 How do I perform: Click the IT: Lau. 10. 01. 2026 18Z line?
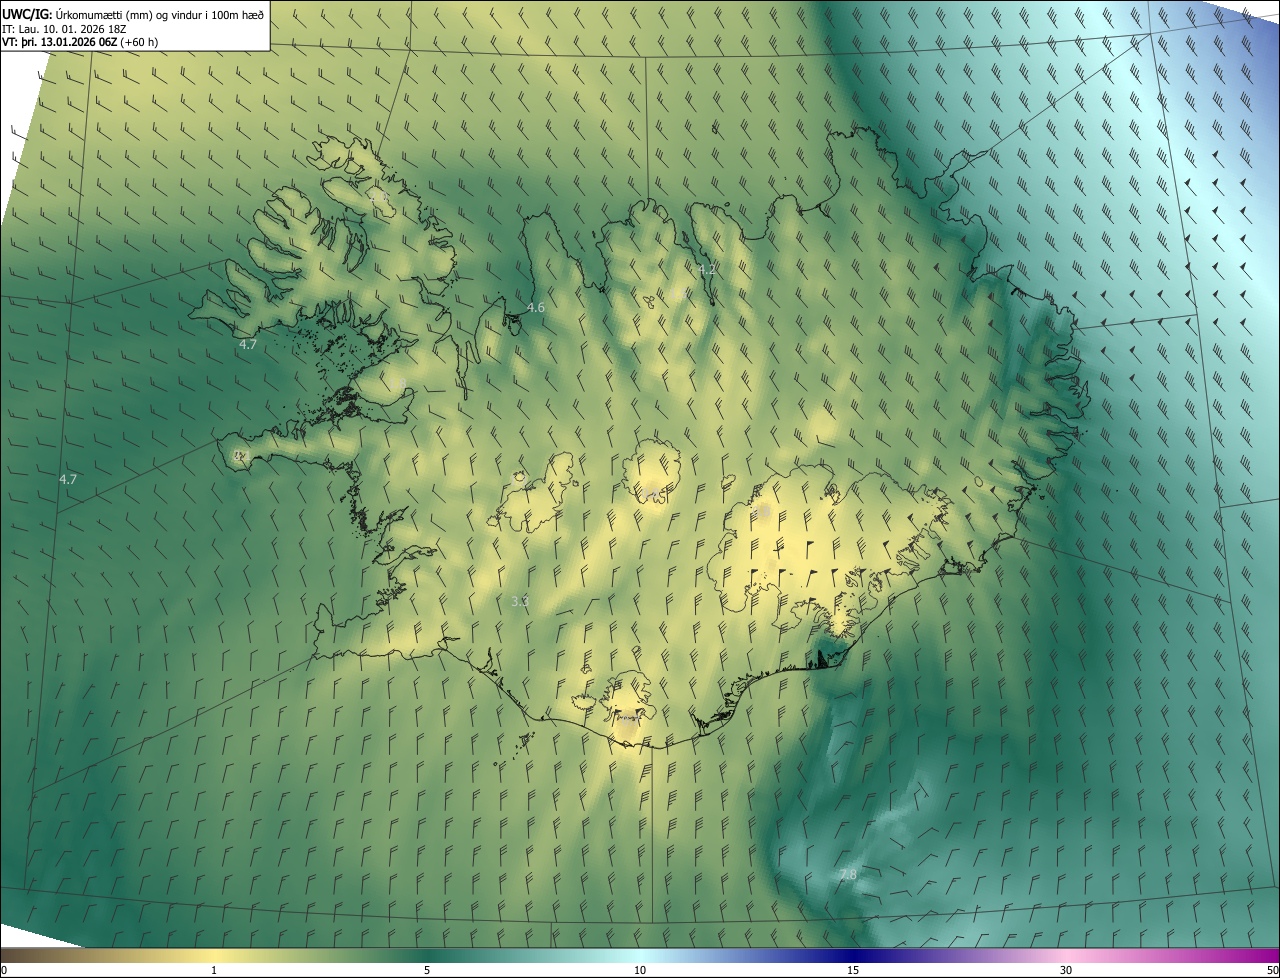click(x=64, y=28)
